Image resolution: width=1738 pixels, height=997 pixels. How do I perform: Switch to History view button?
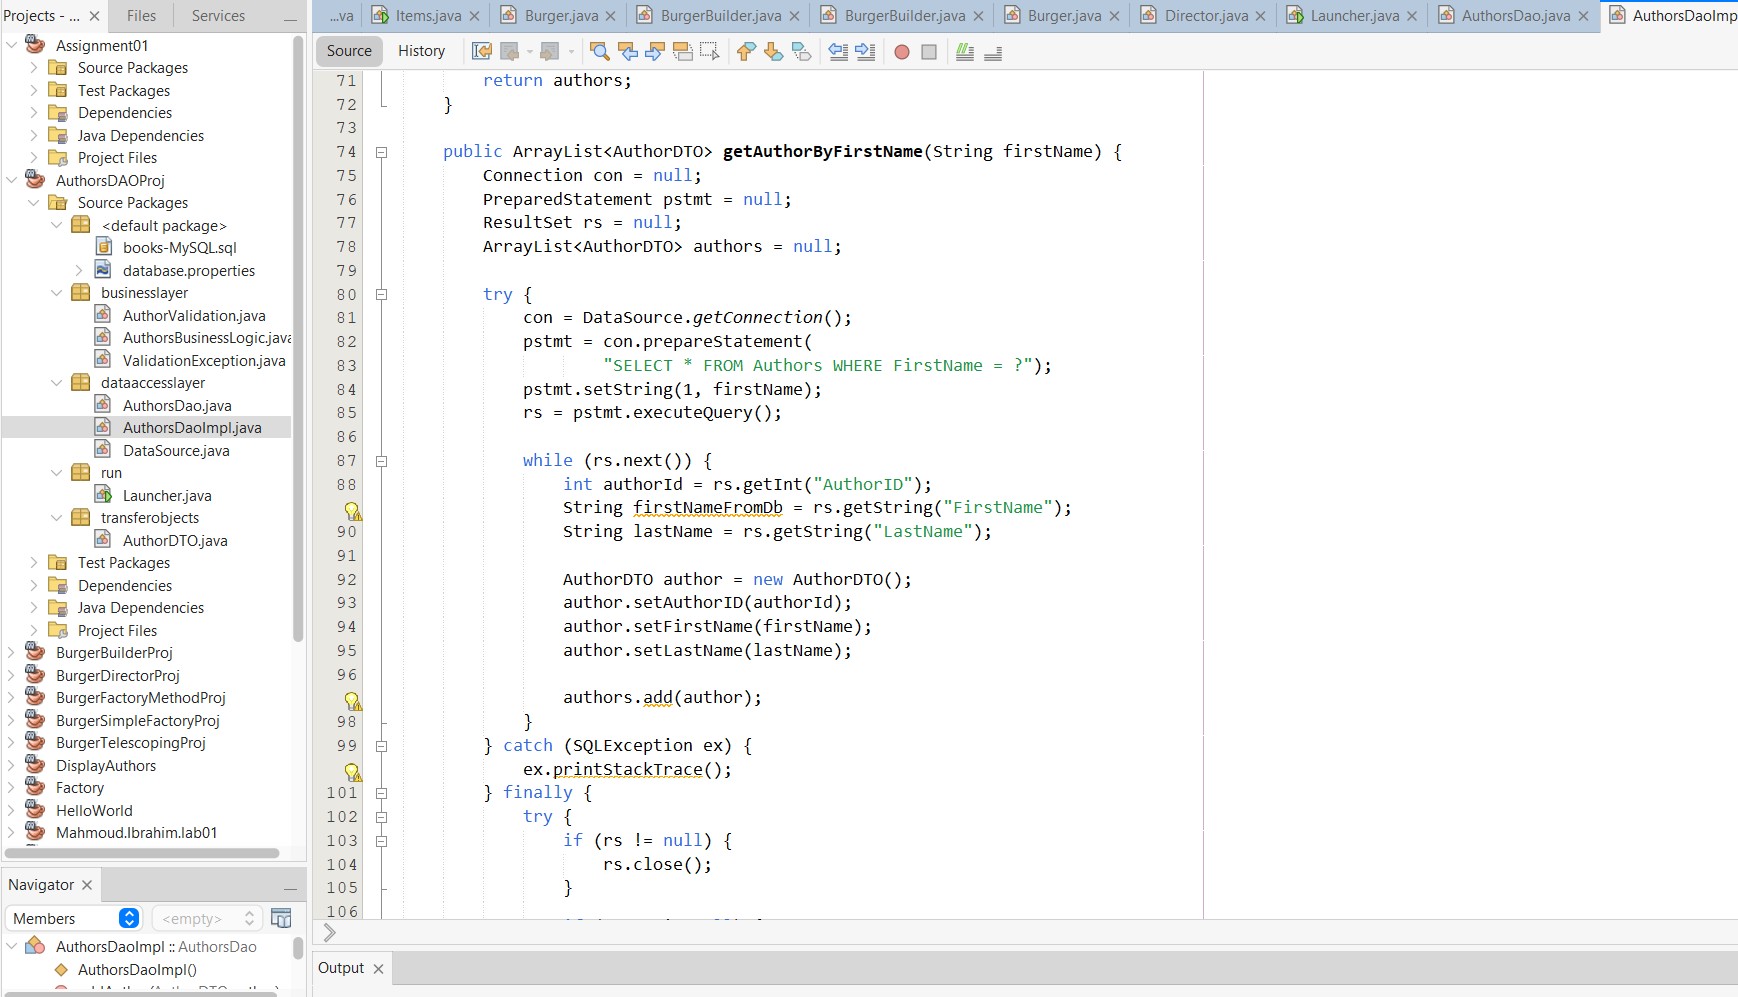pos(421,51)
